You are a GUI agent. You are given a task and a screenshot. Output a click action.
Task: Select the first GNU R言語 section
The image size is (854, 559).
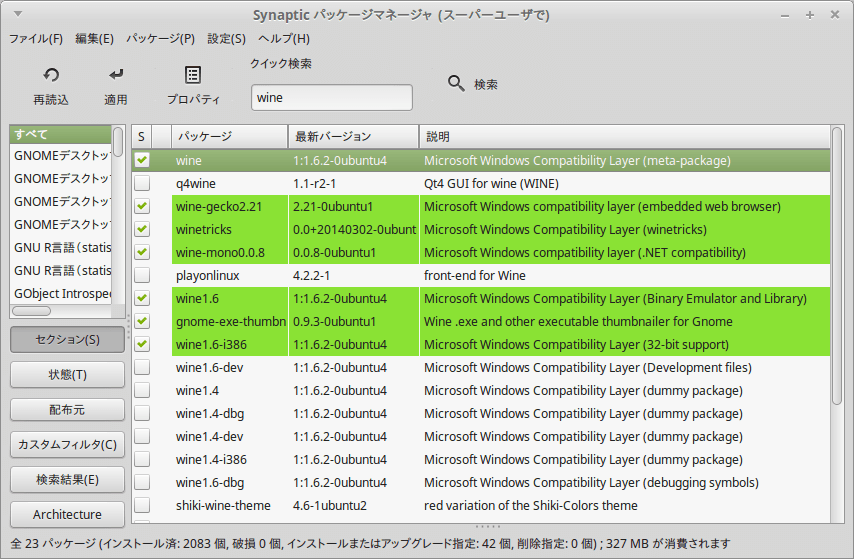coord(60,247)
